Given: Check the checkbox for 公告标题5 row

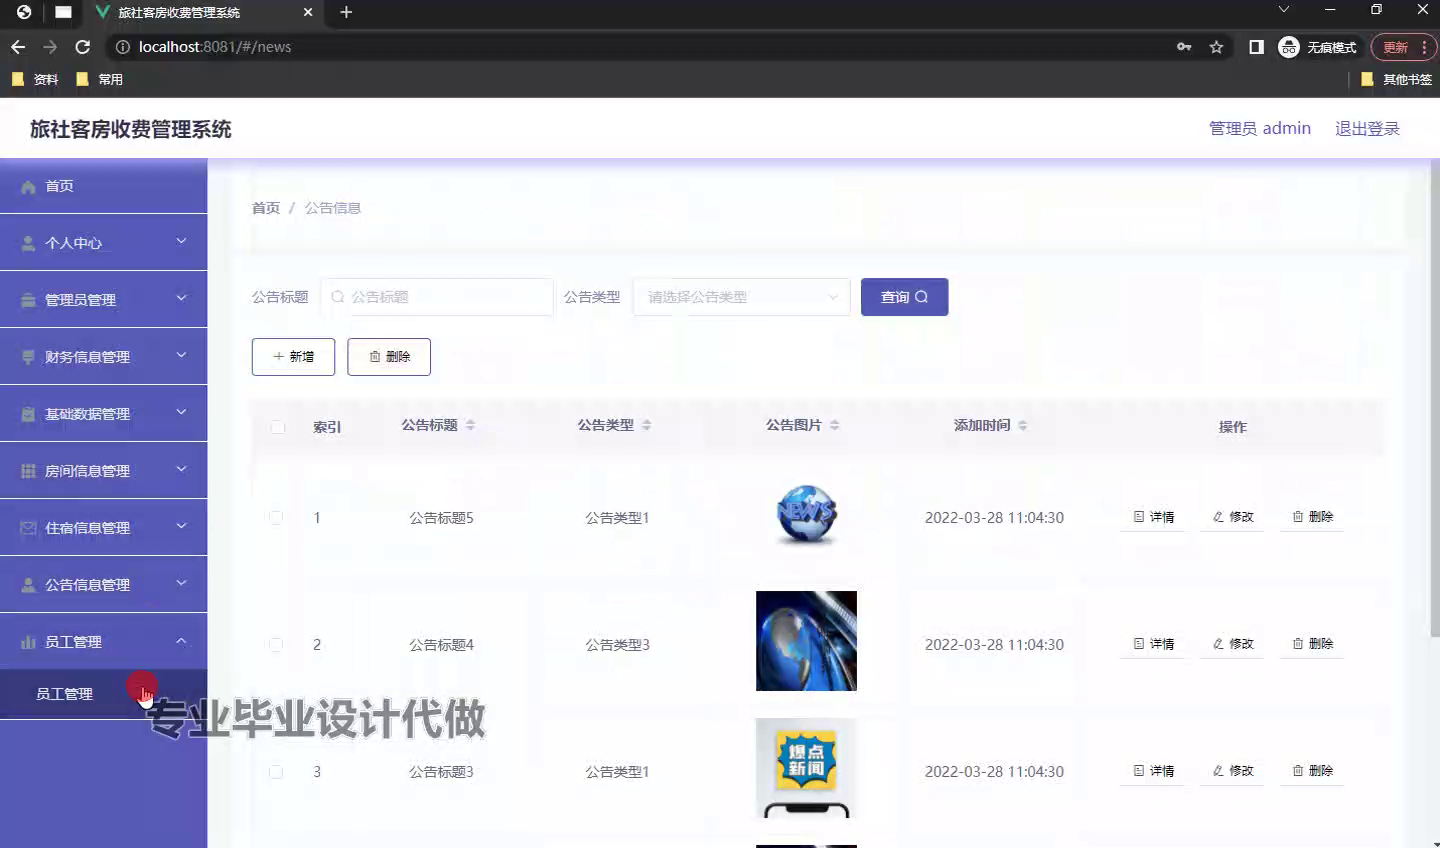Looking at the screenshot, I should 276,517.
